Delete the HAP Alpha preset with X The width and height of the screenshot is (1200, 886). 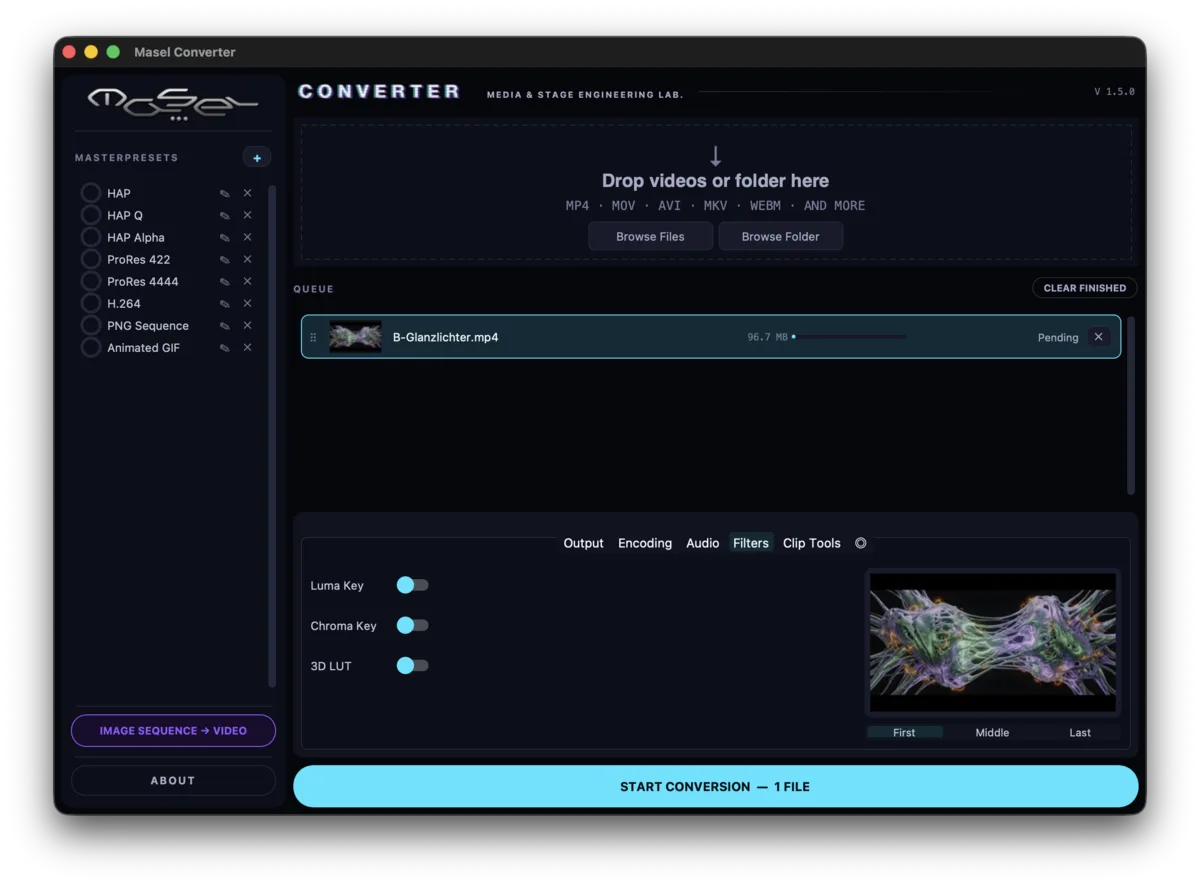[x=247, y=237]
